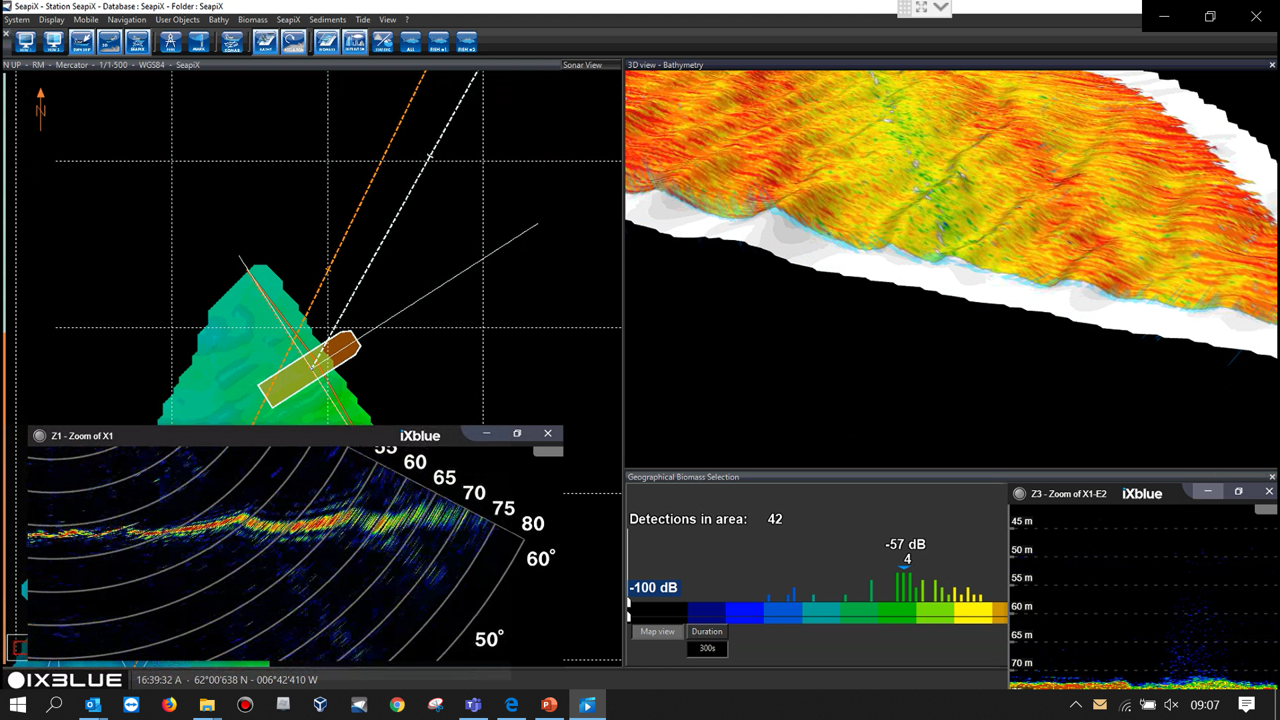The image size is (1280, 720).
Task: Open PowerPoint from the taskbar
Action: 549,705
